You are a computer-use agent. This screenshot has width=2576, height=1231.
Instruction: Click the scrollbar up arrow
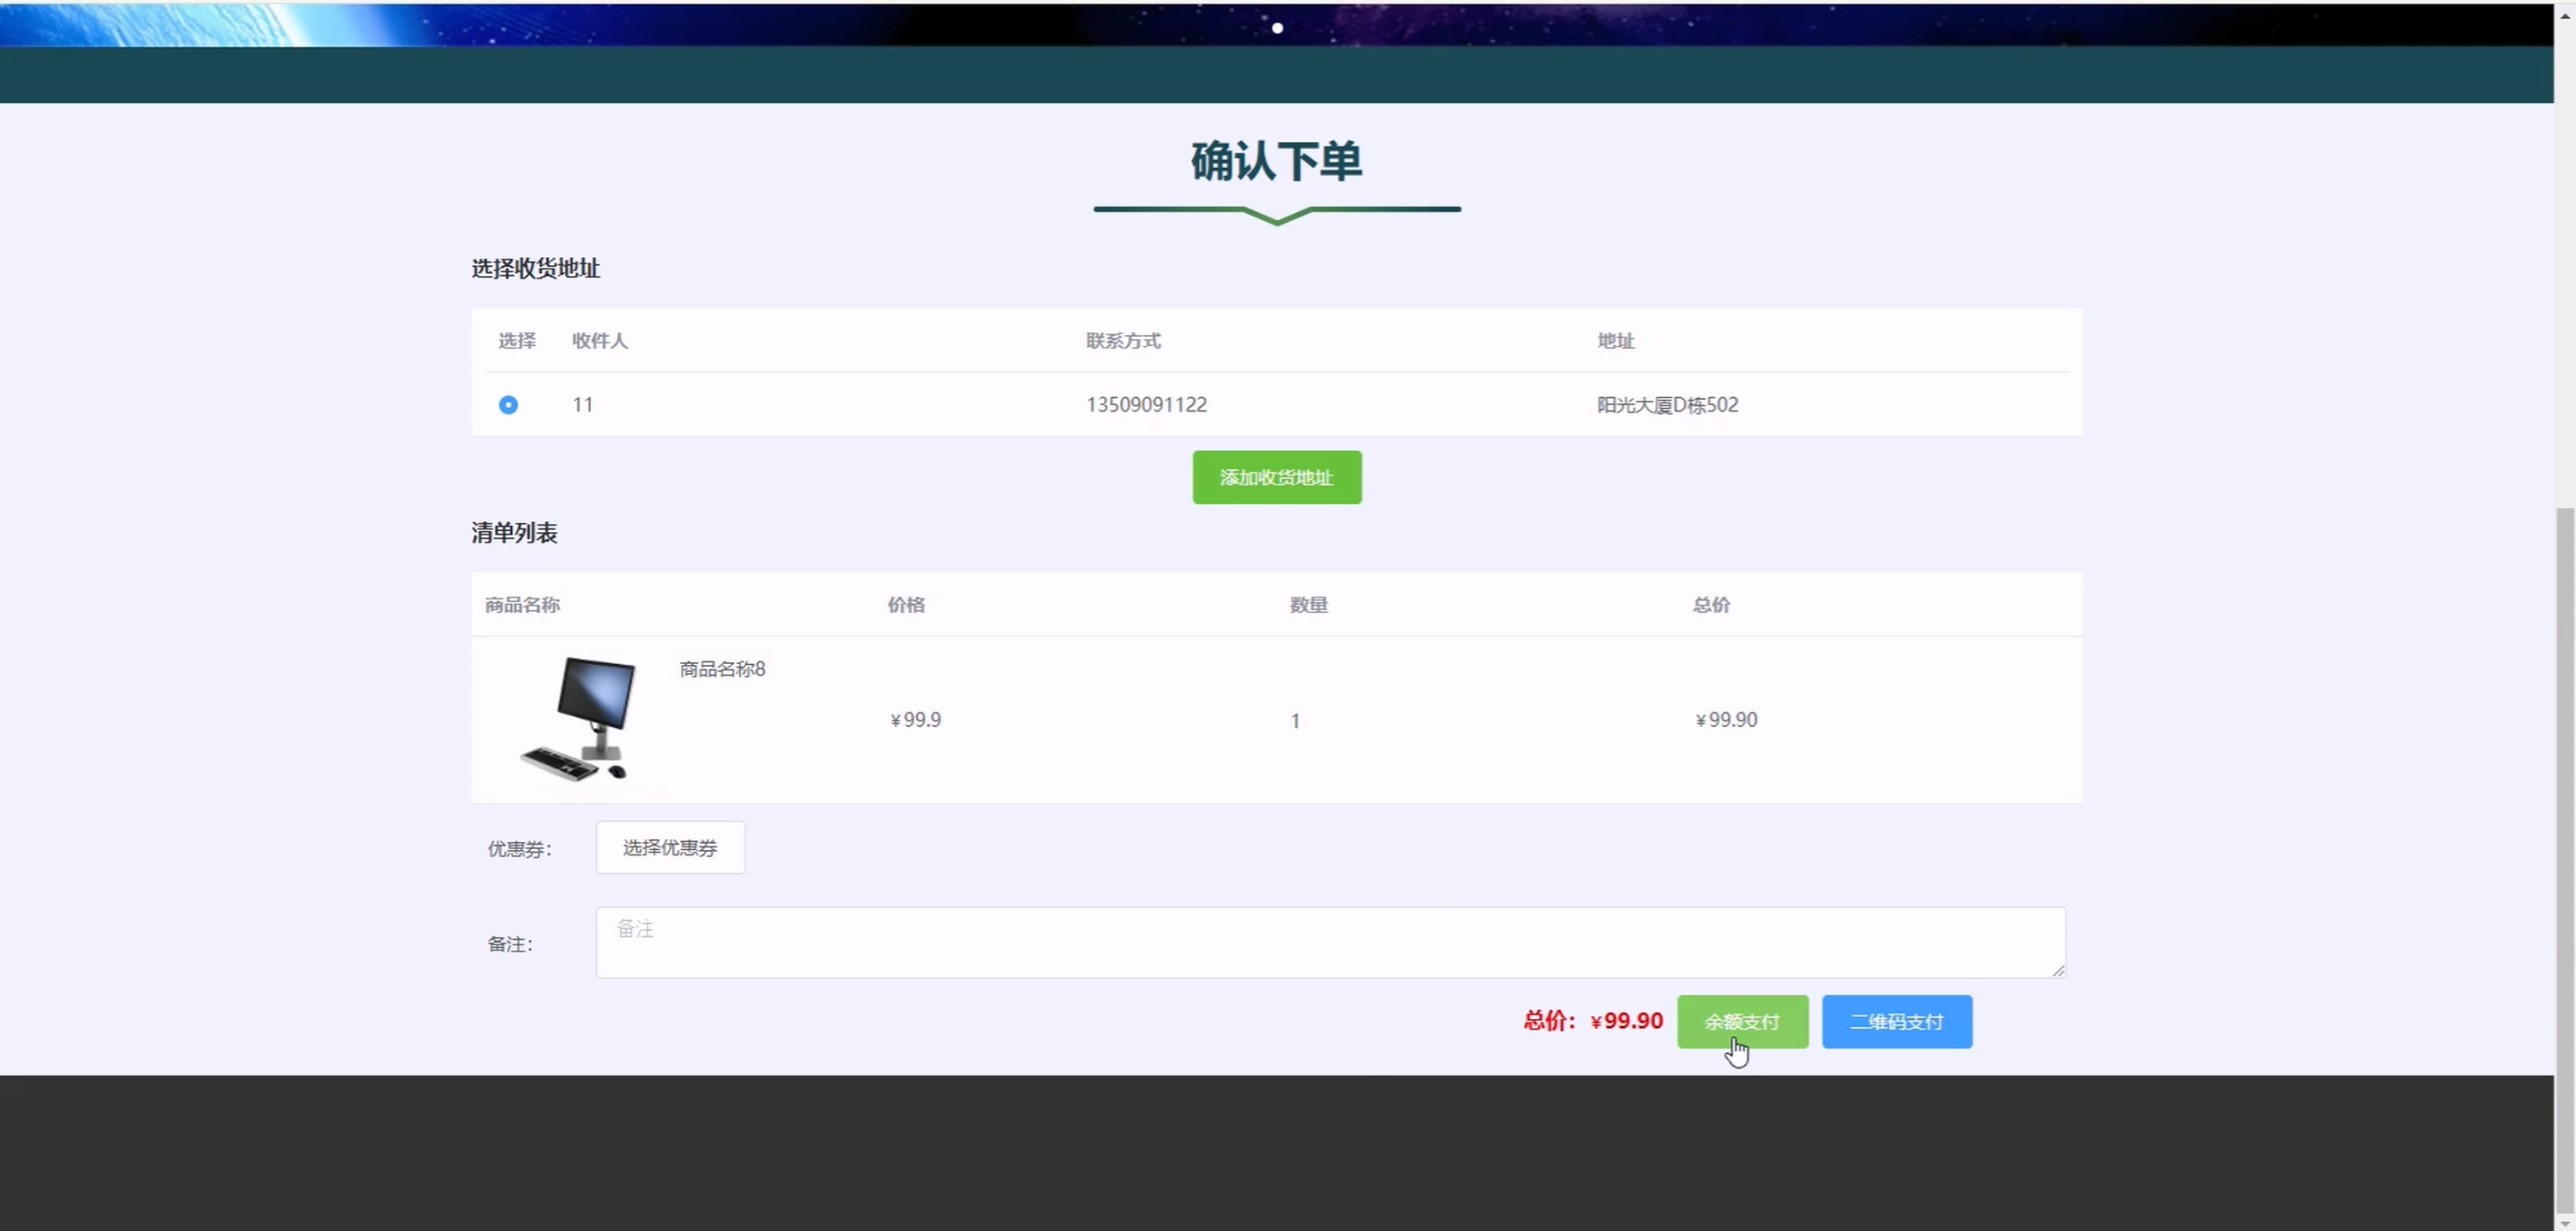pyautogui.click(x=2565, y=17)
